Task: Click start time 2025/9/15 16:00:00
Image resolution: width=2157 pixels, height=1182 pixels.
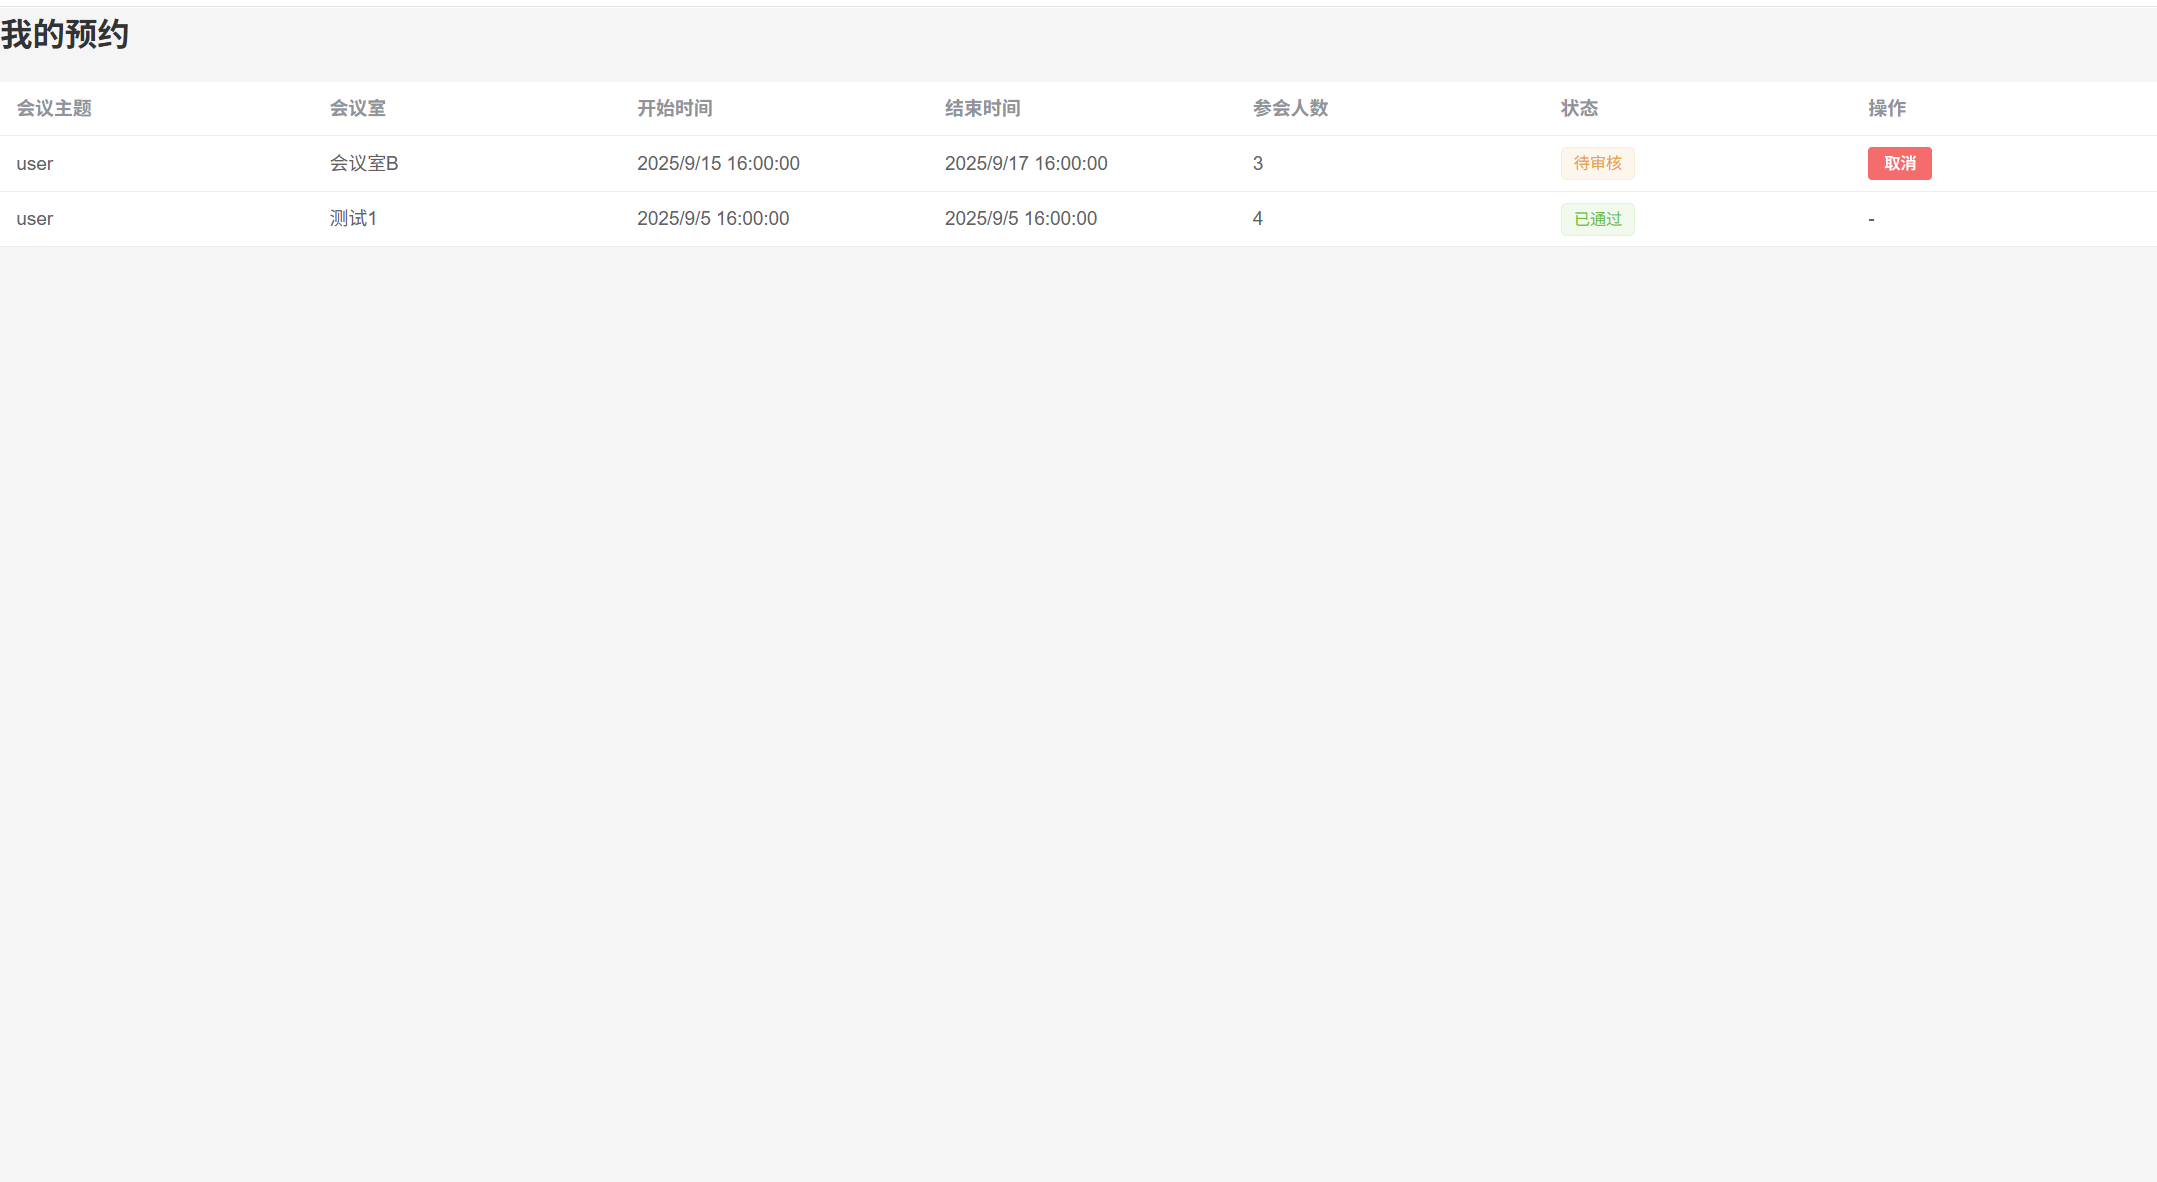Action: [x=718, y=163]
